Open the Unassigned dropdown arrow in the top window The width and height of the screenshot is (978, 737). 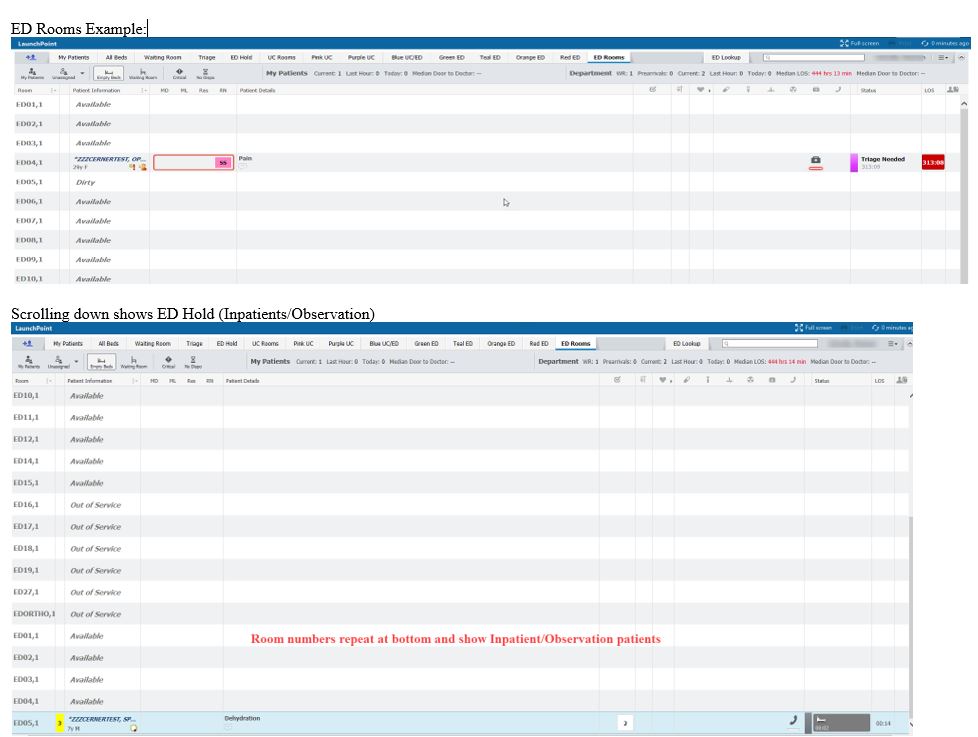(82, 72)
